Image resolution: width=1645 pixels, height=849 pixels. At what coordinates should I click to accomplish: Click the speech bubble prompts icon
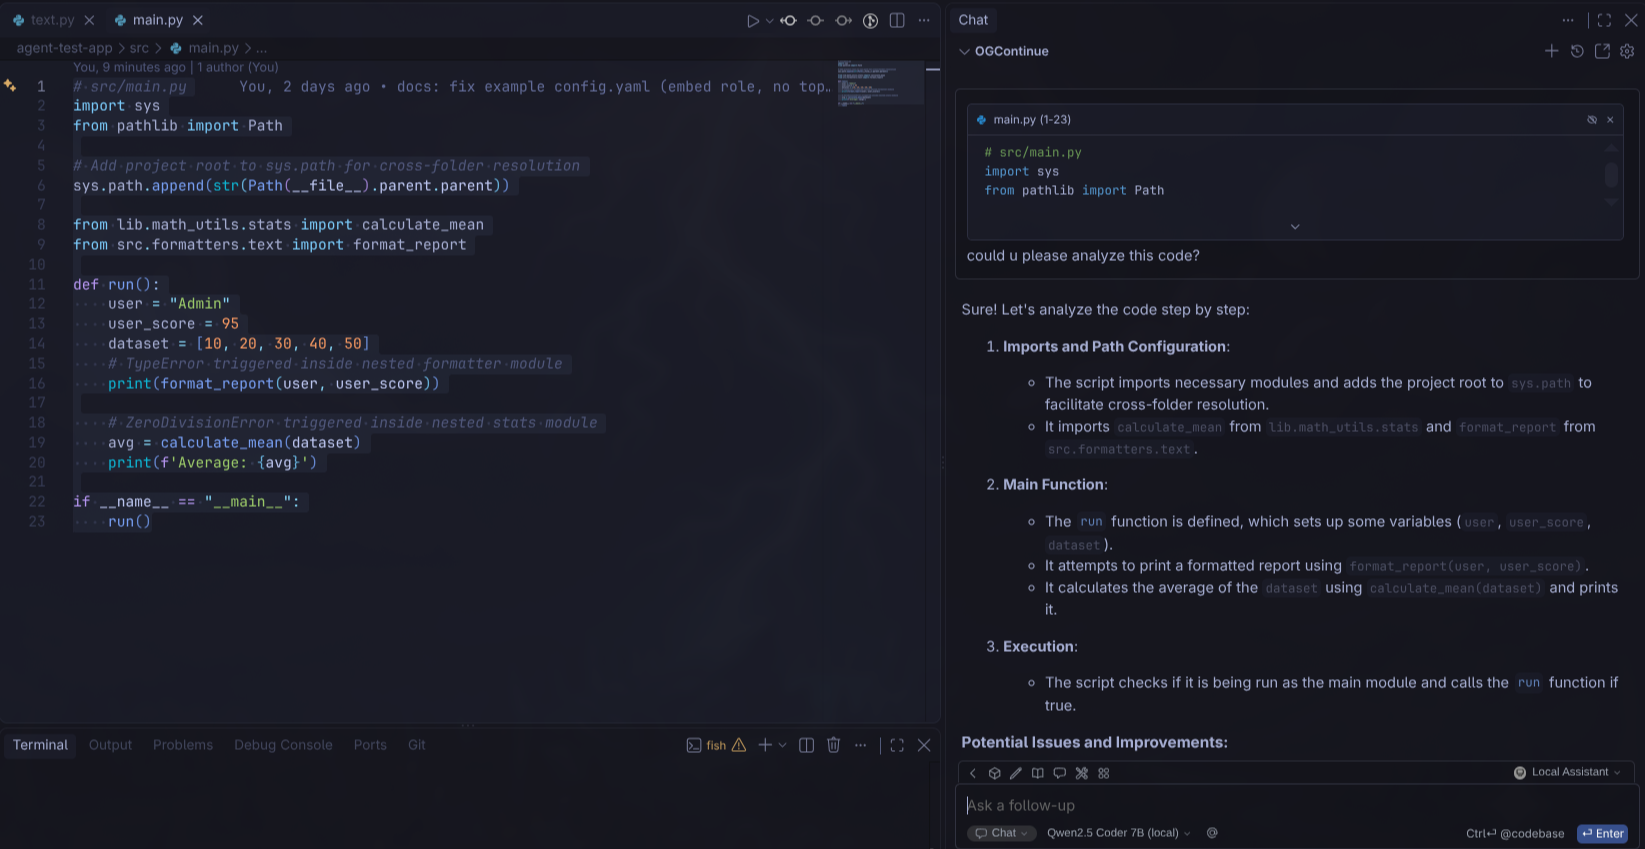click(x=1060, y=773)
